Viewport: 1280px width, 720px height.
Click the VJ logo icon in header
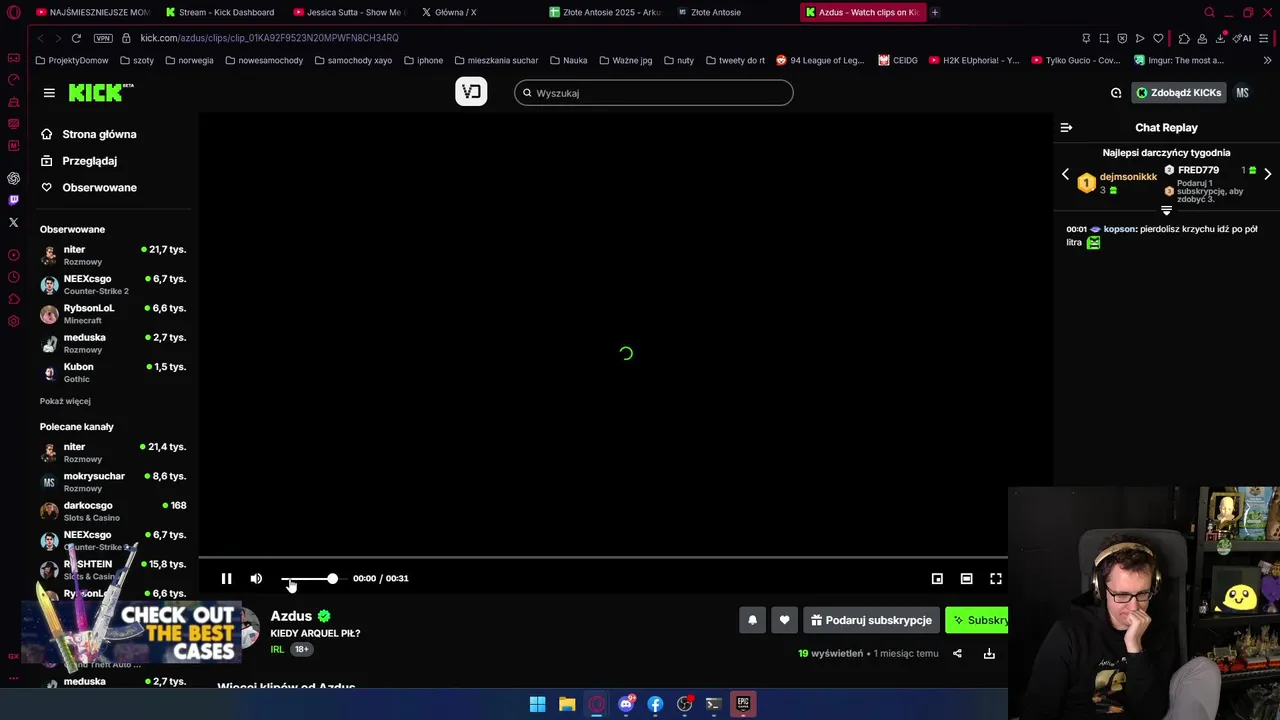[471, 92]
